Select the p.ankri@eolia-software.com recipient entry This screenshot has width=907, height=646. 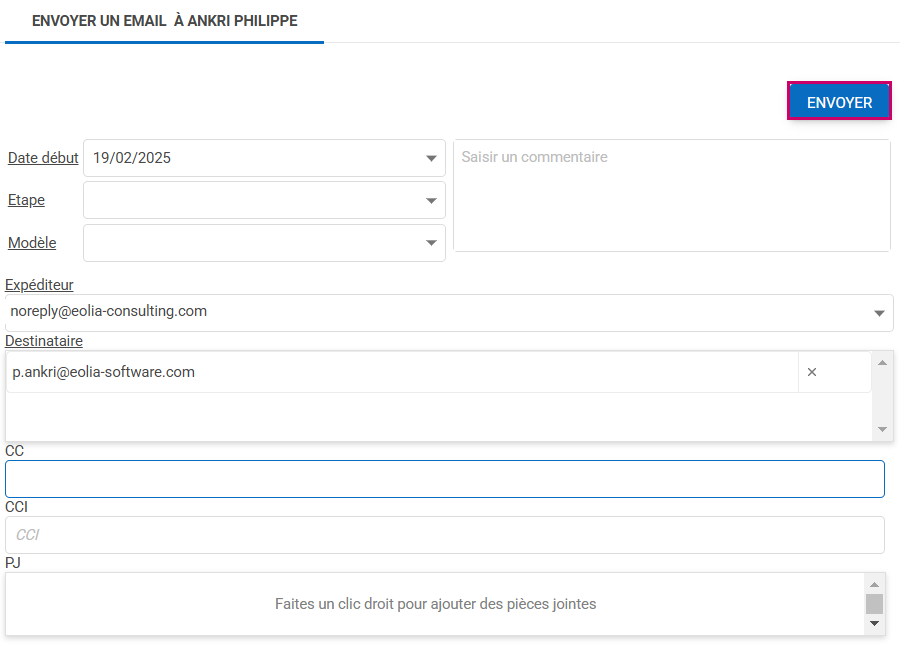pyautogui.click(x=400, y=372)
